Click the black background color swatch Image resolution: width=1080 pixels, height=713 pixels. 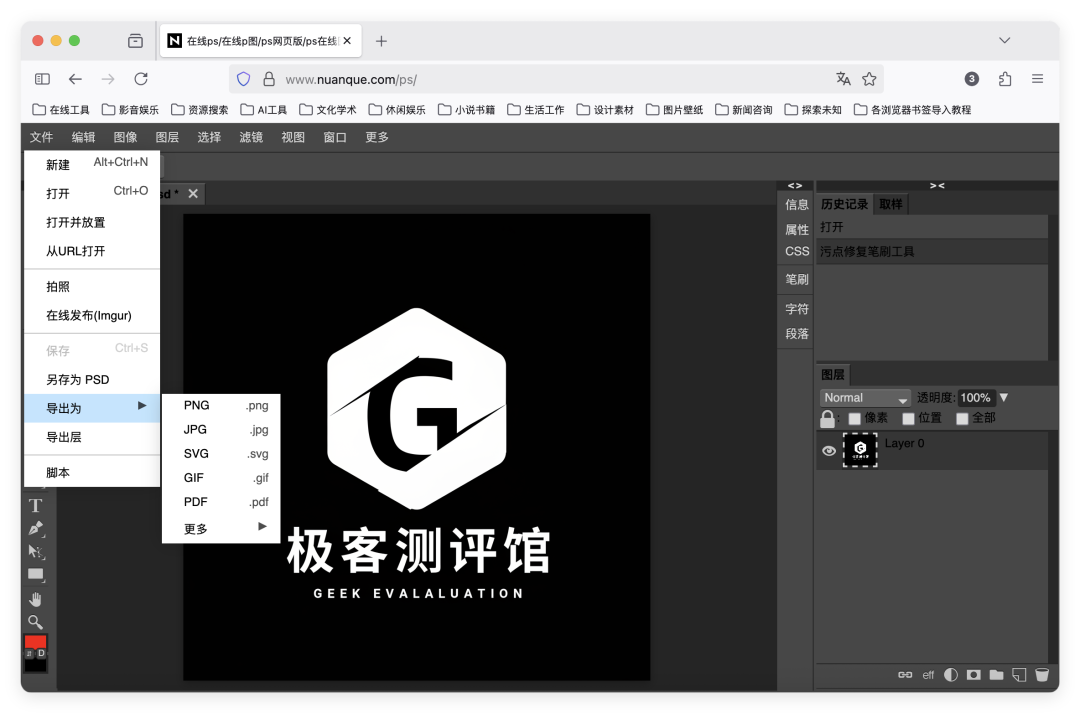tap(35, 665)
